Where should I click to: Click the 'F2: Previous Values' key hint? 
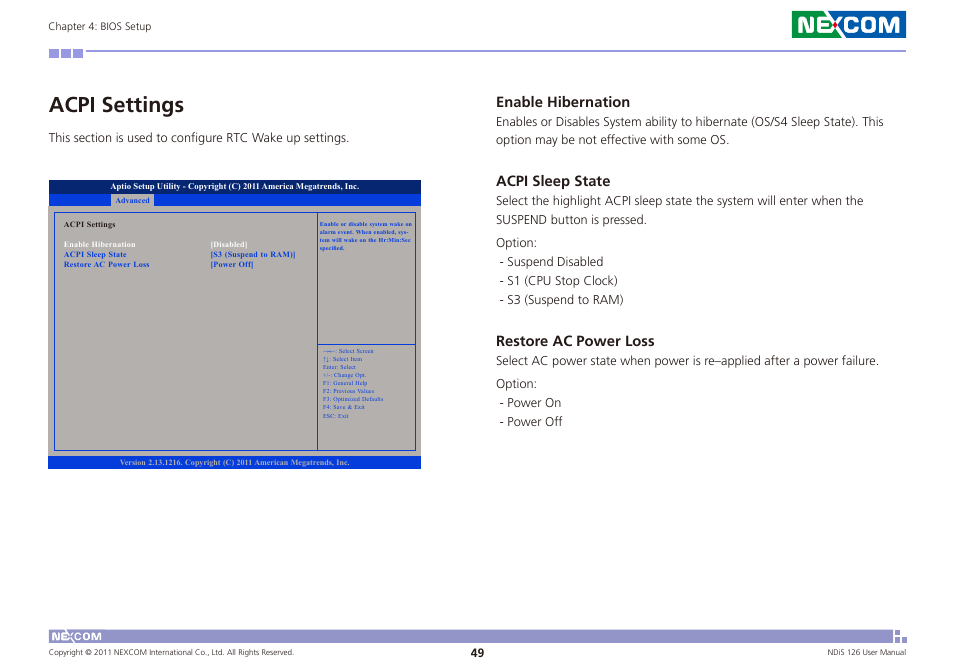point(349,391)
